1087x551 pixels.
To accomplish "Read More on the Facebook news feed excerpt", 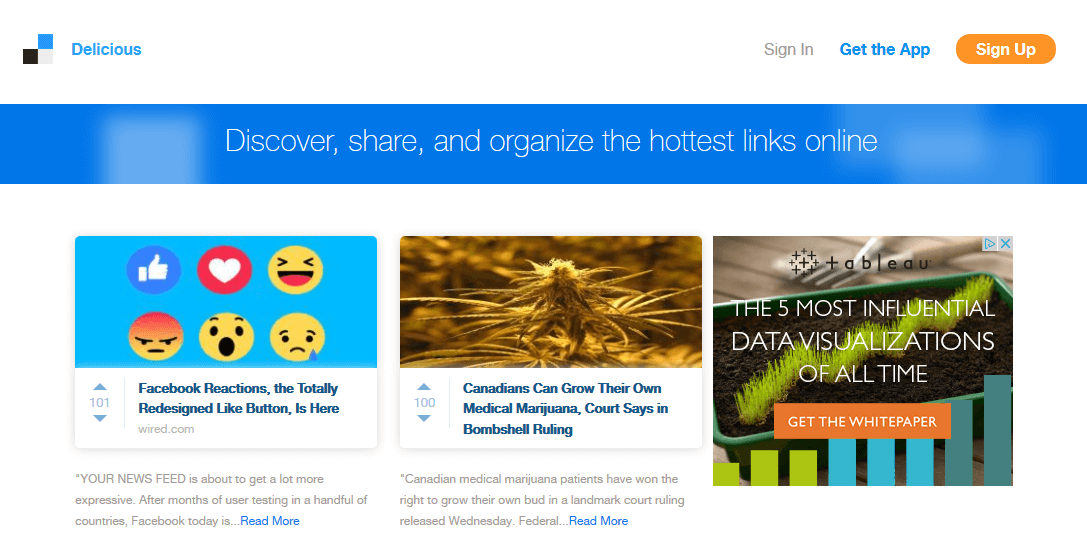I will (x=270, y=521).
